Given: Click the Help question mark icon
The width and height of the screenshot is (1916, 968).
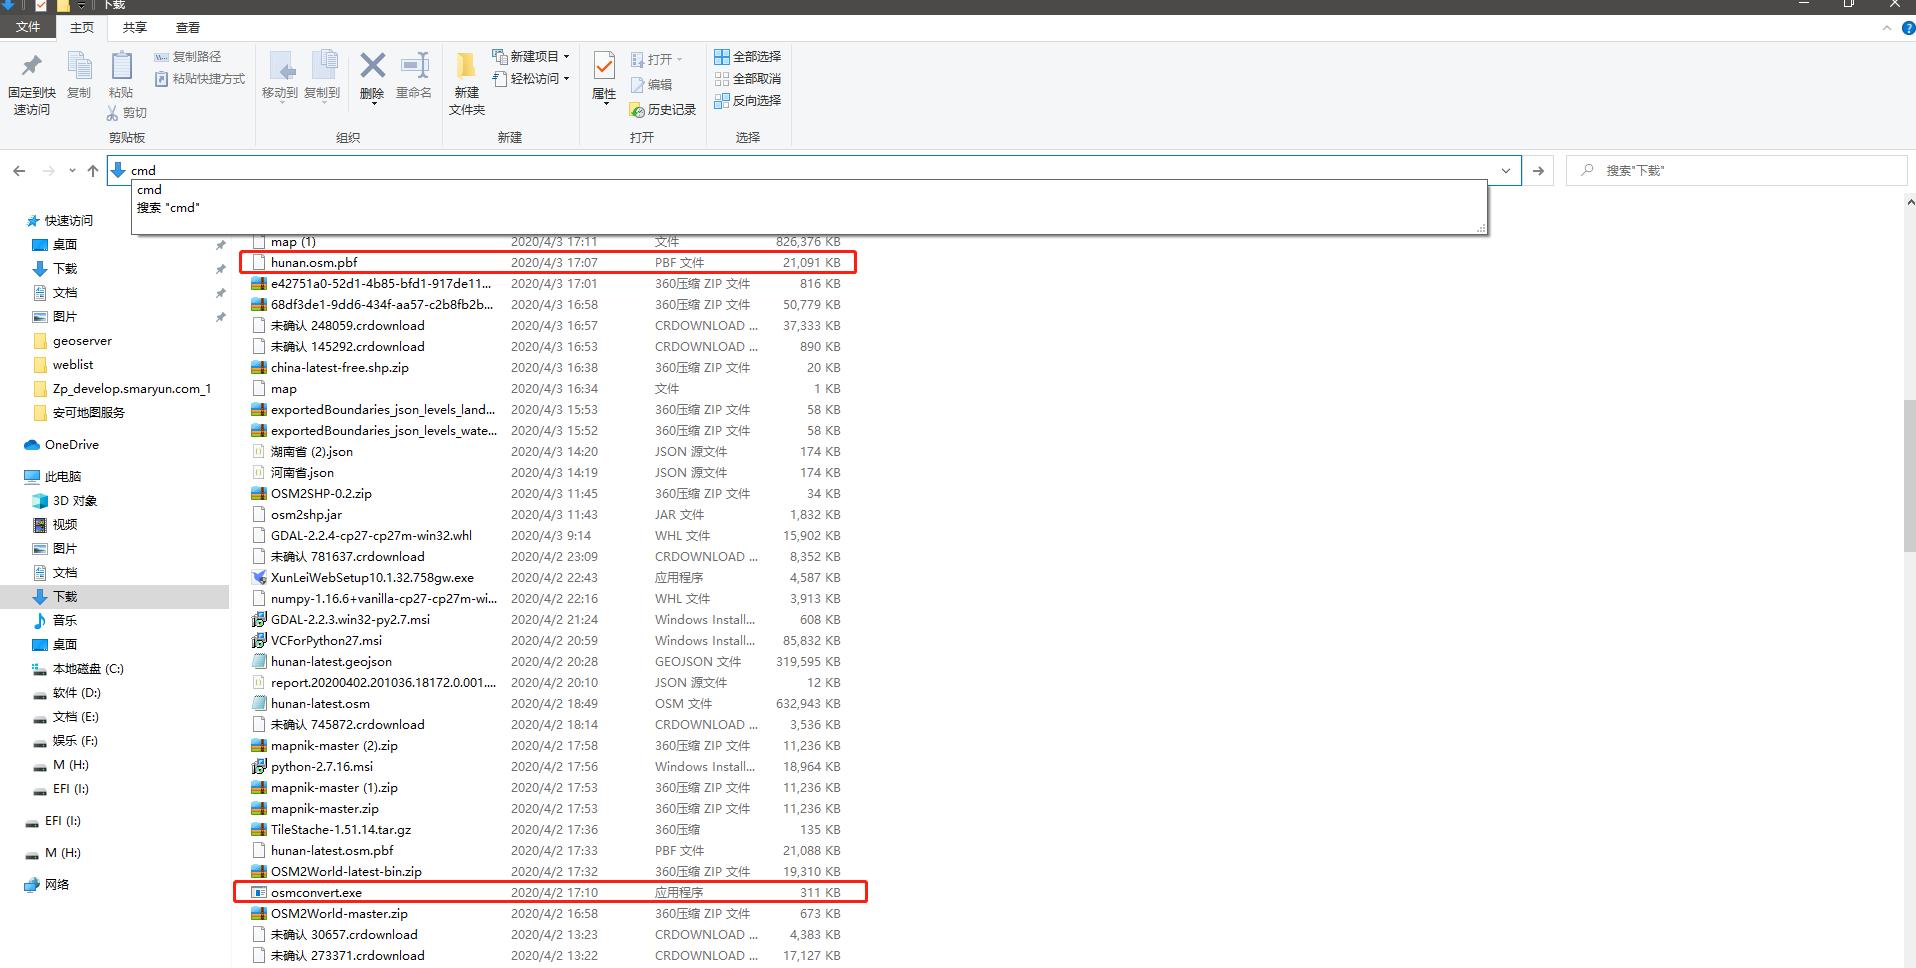Looking at the screenshot, I should click(1908, 28).
